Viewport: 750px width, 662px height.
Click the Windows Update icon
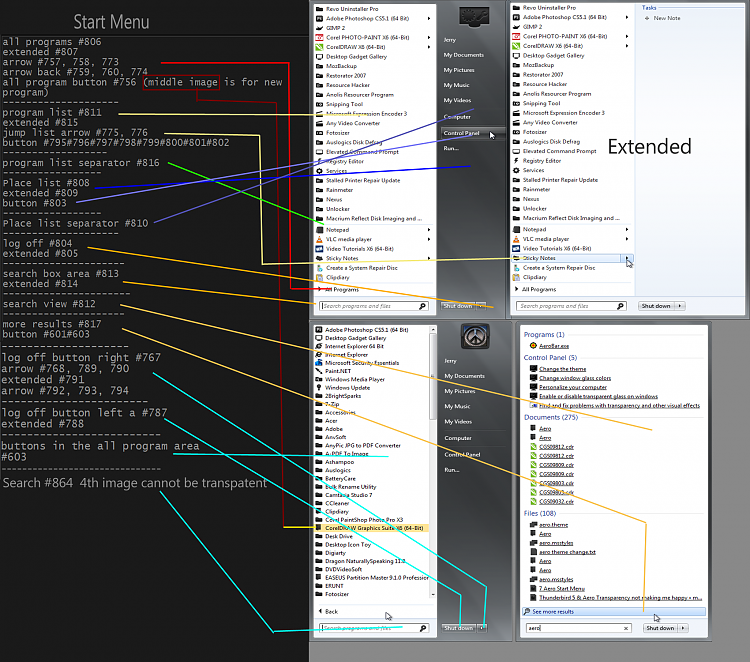[x=319, y=387]
